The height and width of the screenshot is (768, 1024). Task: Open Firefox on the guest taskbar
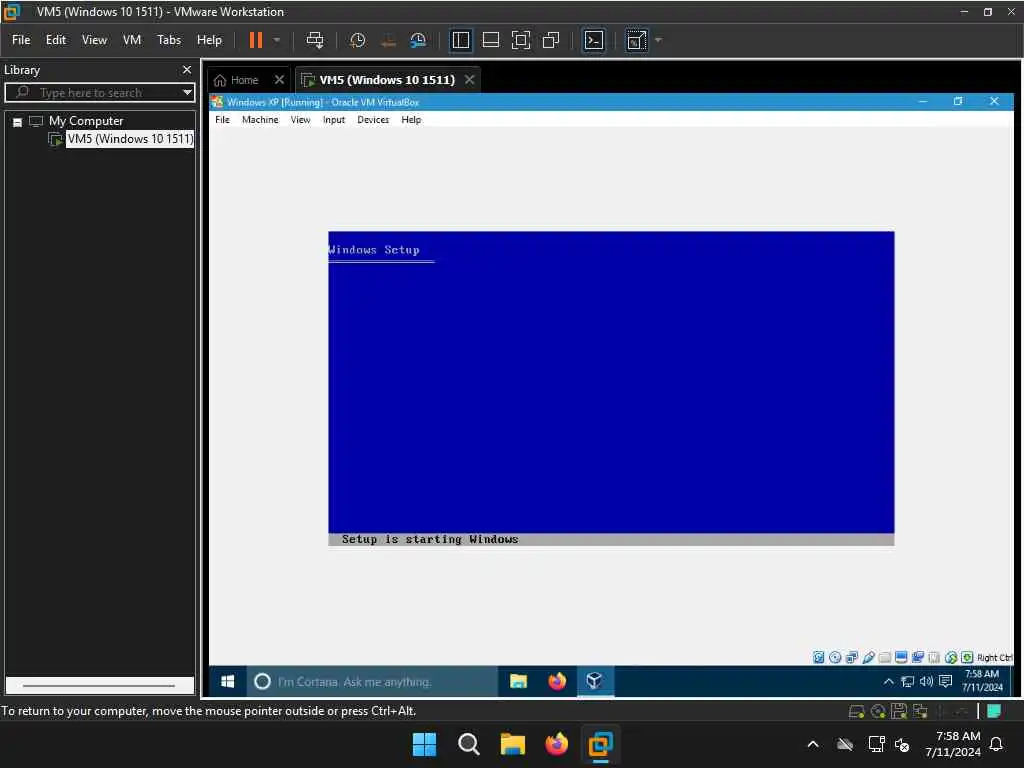556,681
